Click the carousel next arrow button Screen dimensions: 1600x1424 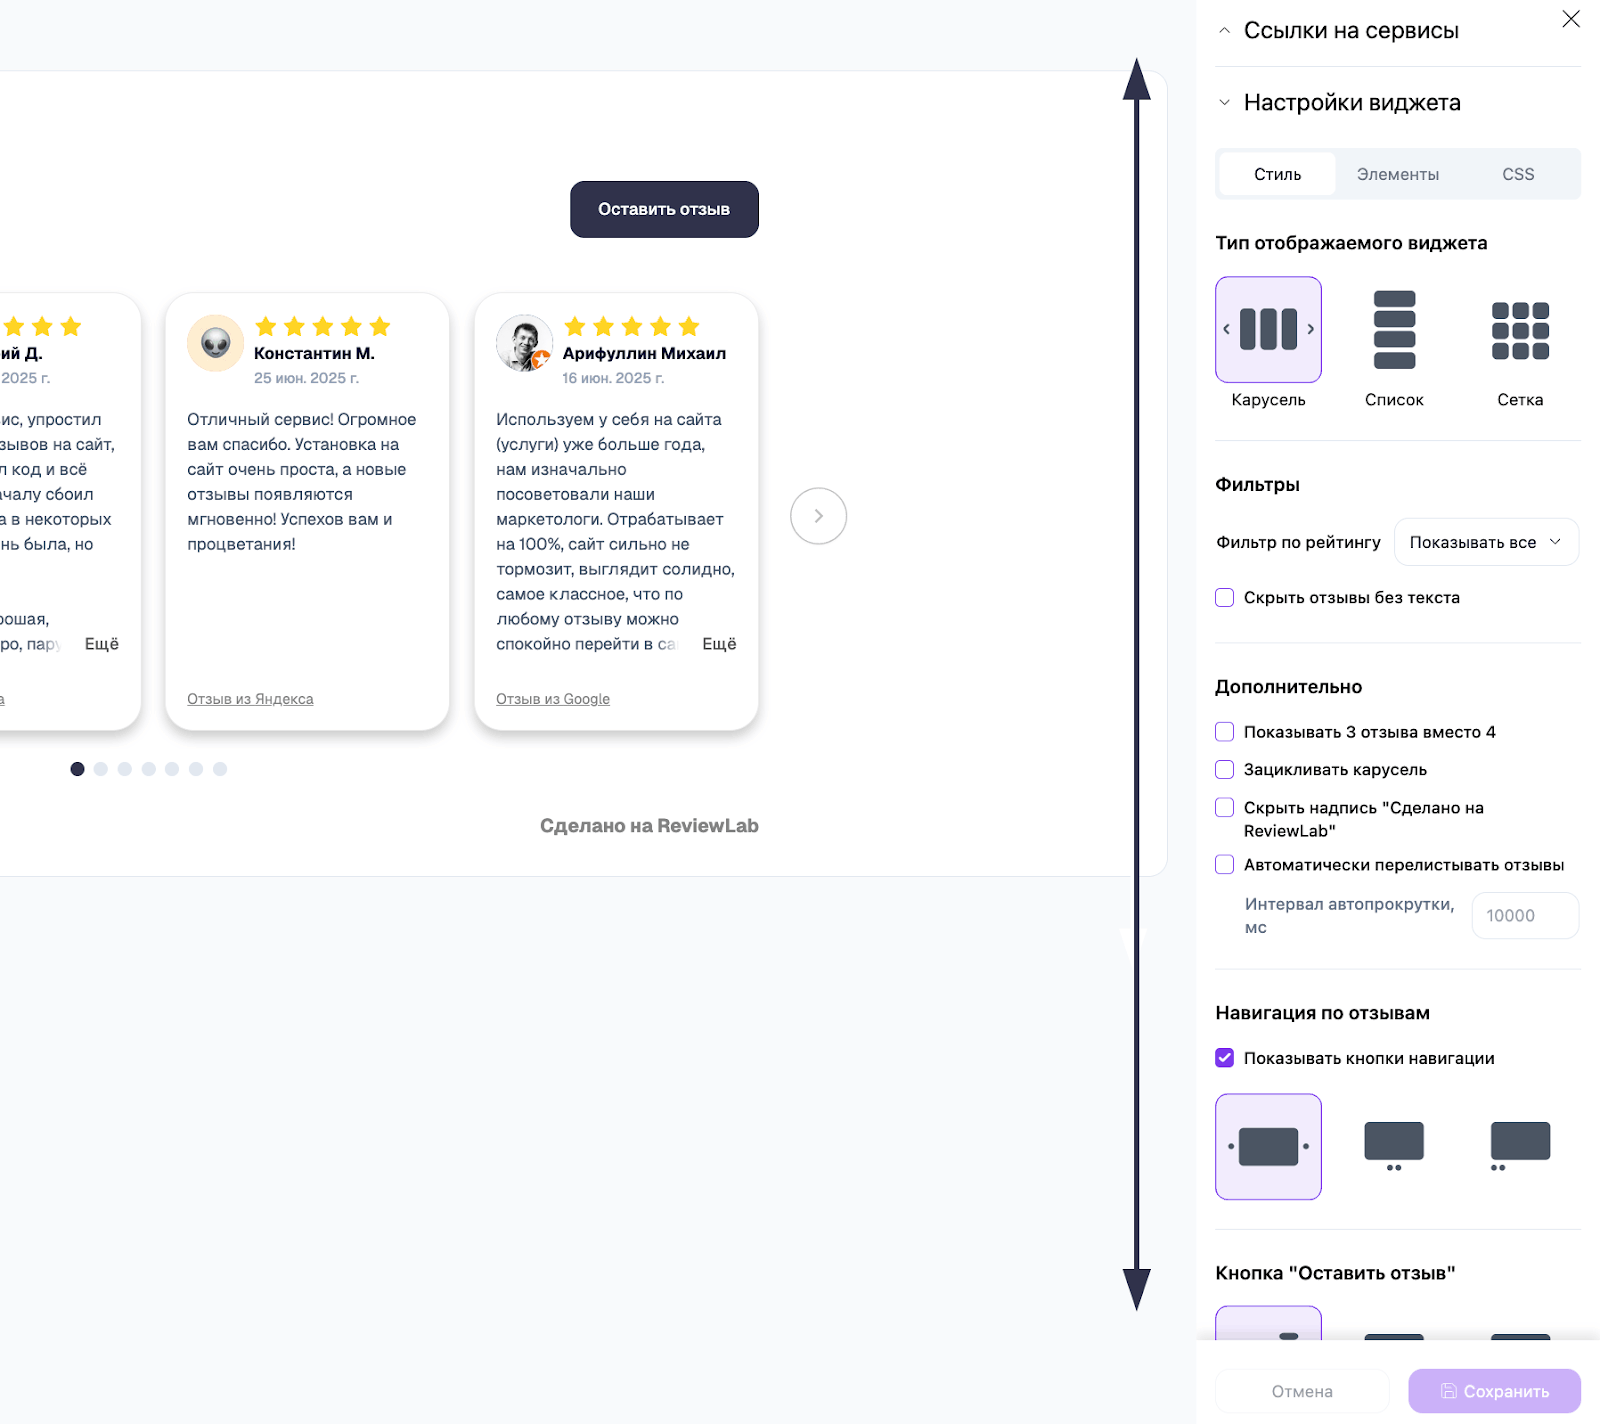pos(818,516)
